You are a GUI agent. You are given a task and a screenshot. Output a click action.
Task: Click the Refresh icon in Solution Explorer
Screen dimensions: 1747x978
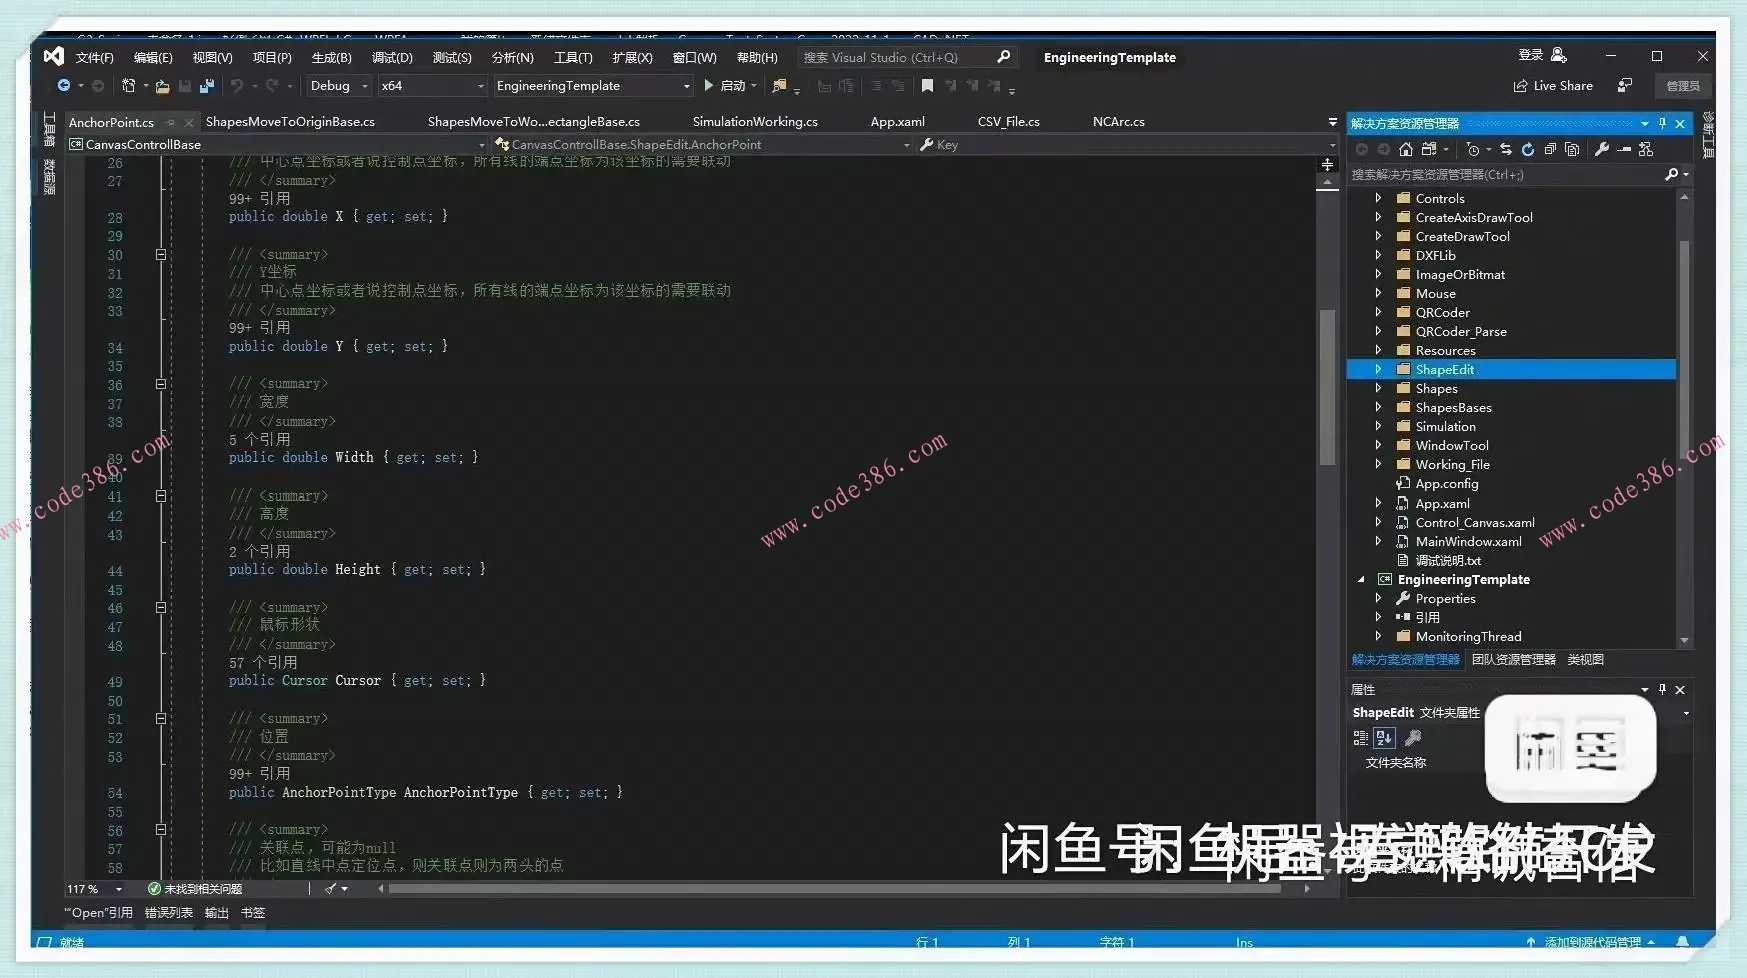tap(1528, 149)
